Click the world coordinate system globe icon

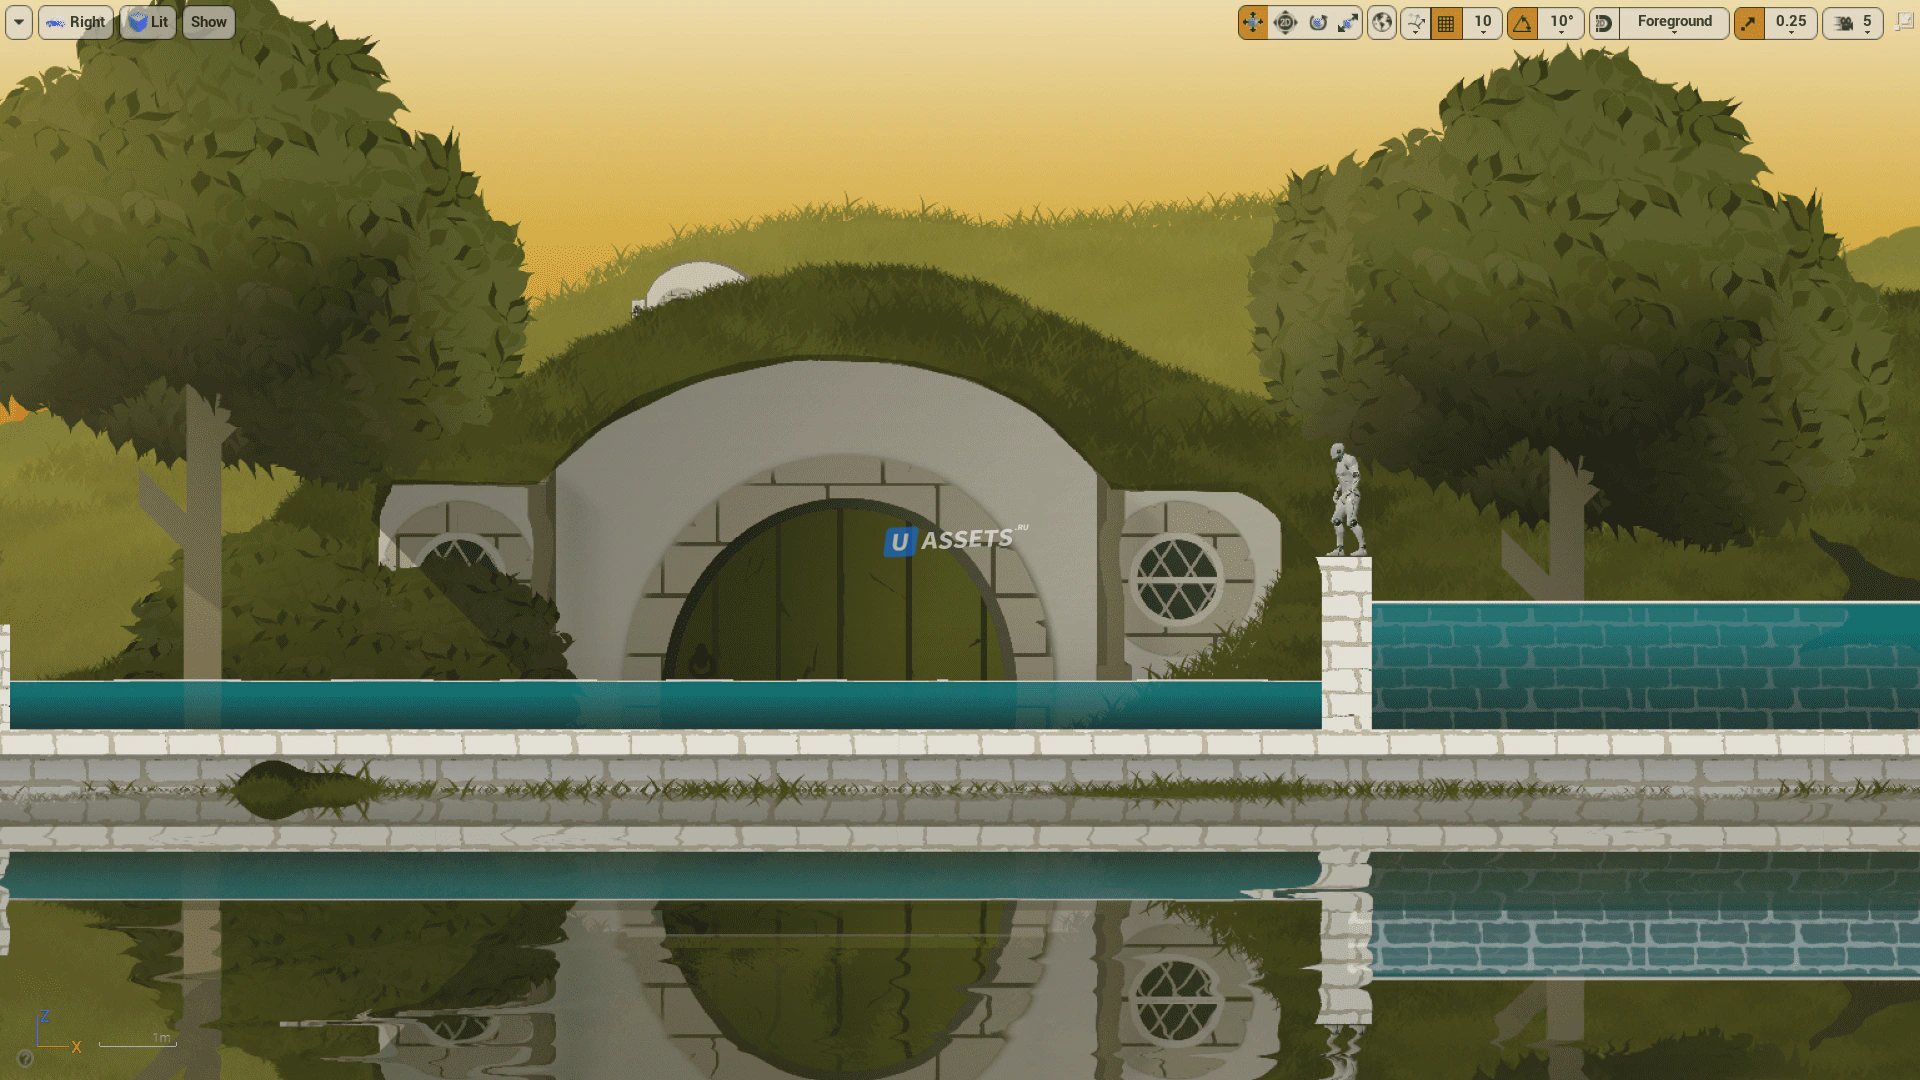[x=1382, y=22]
